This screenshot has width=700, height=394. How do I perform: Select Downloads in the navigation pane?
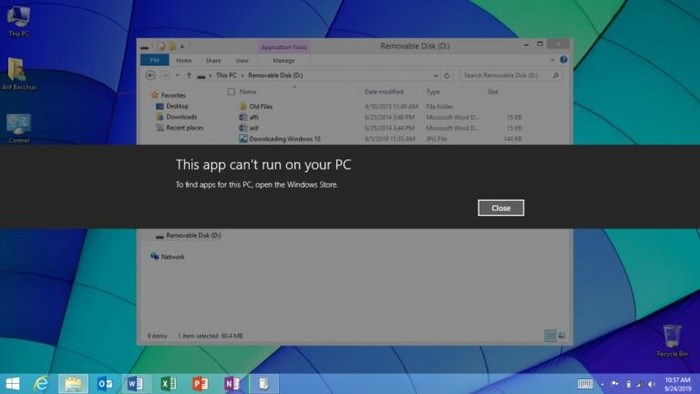coord(176,117)
